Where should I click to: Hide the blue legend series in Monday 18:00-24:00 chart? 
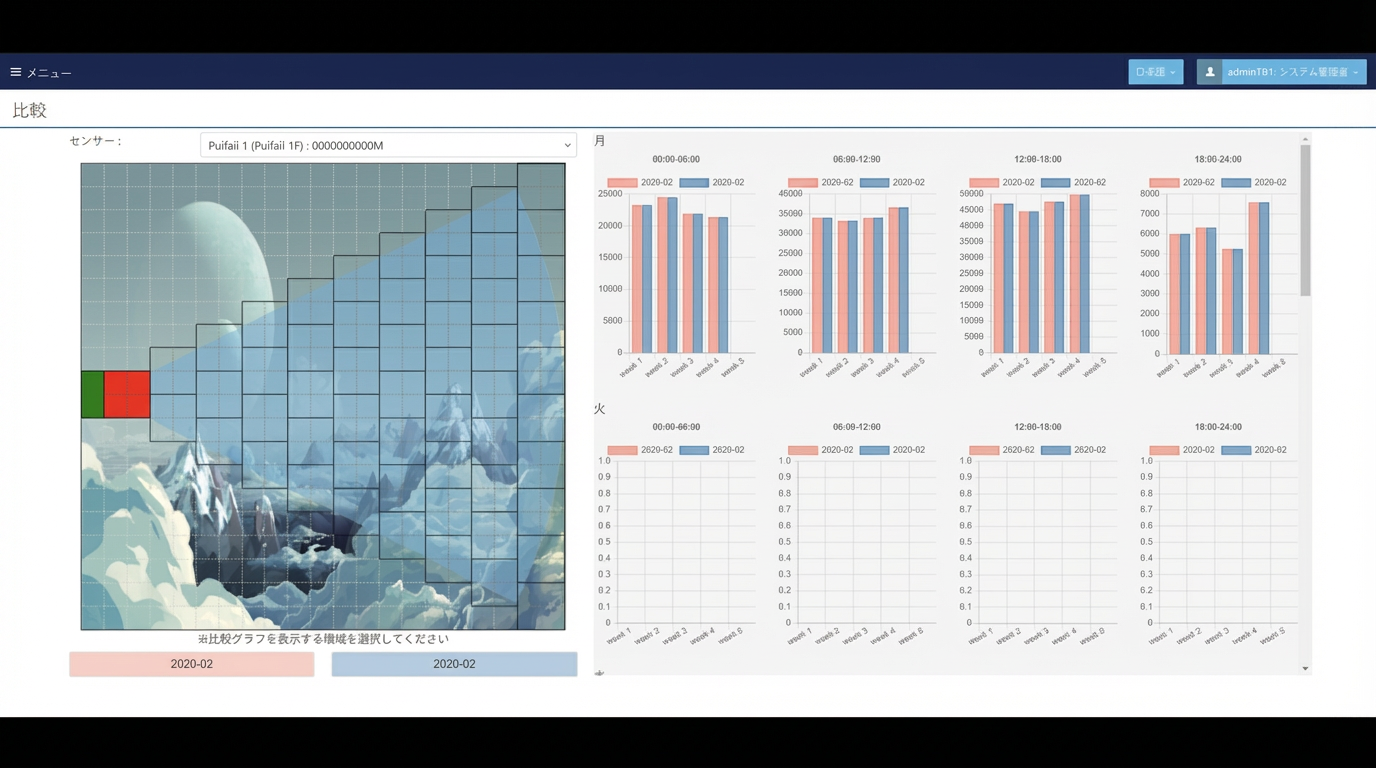point(1236,183)
